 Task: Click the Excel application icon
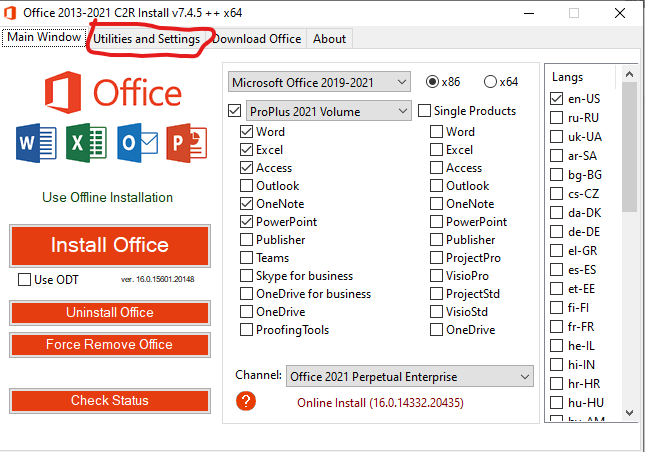click(86, 143)
